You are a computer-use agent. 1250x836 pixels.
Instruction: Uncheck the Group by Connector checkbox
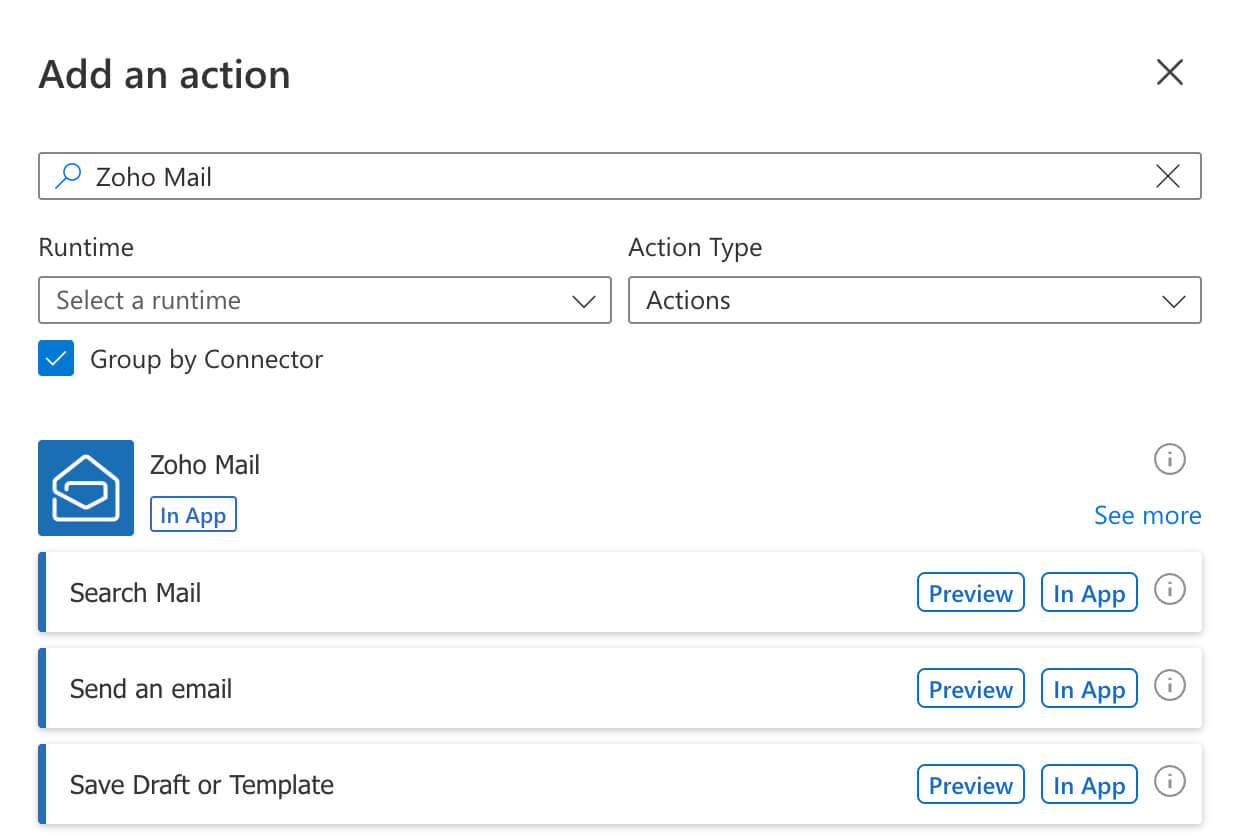(x=56, y=359)
